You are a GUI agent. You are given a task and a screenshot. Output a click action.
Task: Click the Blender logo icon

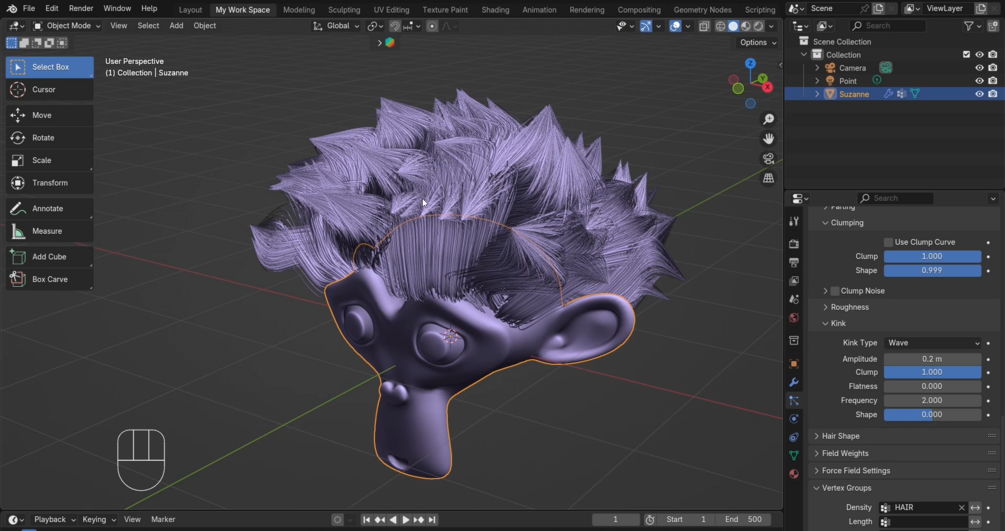click(x=12, y=9)
